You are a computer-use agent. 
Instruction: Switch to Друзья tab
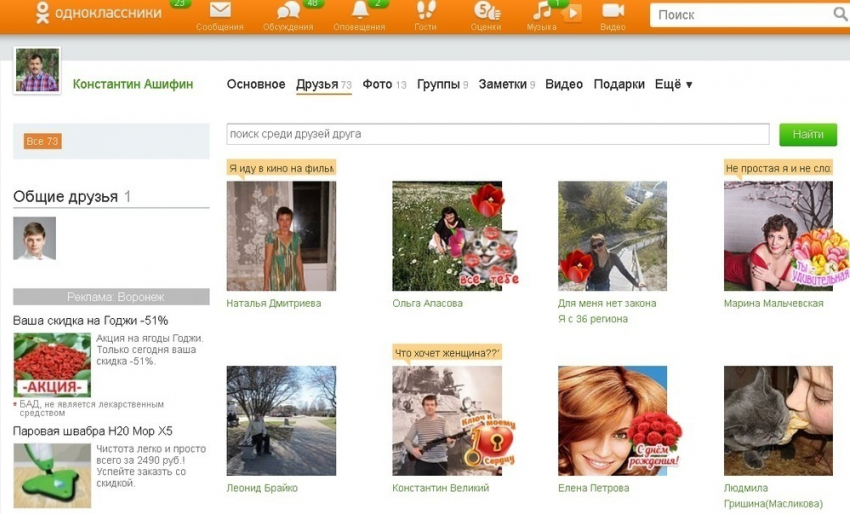(x=324, y=85)
